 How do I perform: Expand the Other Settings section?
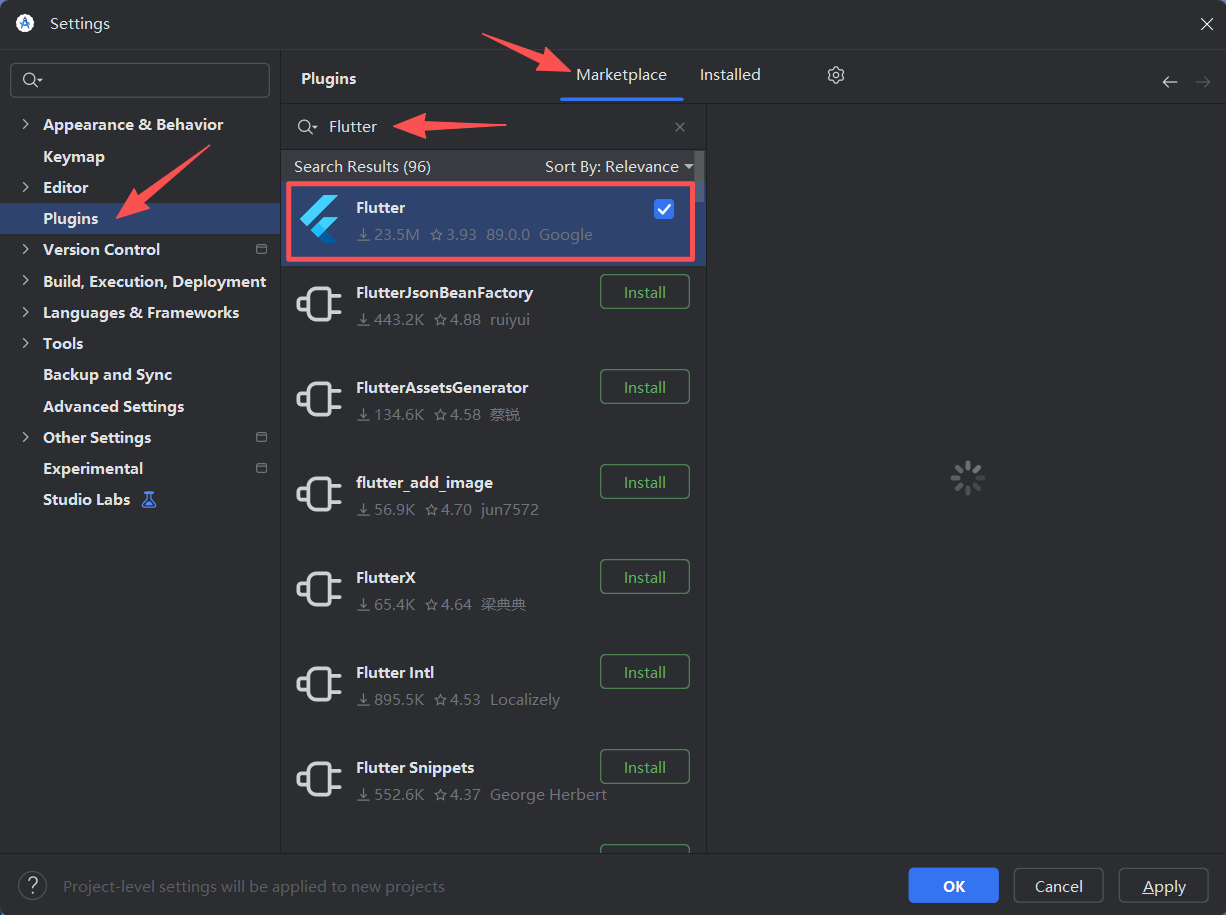tap(25, 437)
